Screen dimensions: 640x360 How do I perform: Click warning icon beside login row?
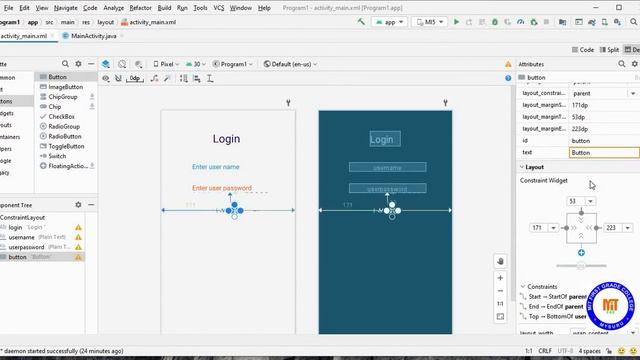[x=78, y=227]
